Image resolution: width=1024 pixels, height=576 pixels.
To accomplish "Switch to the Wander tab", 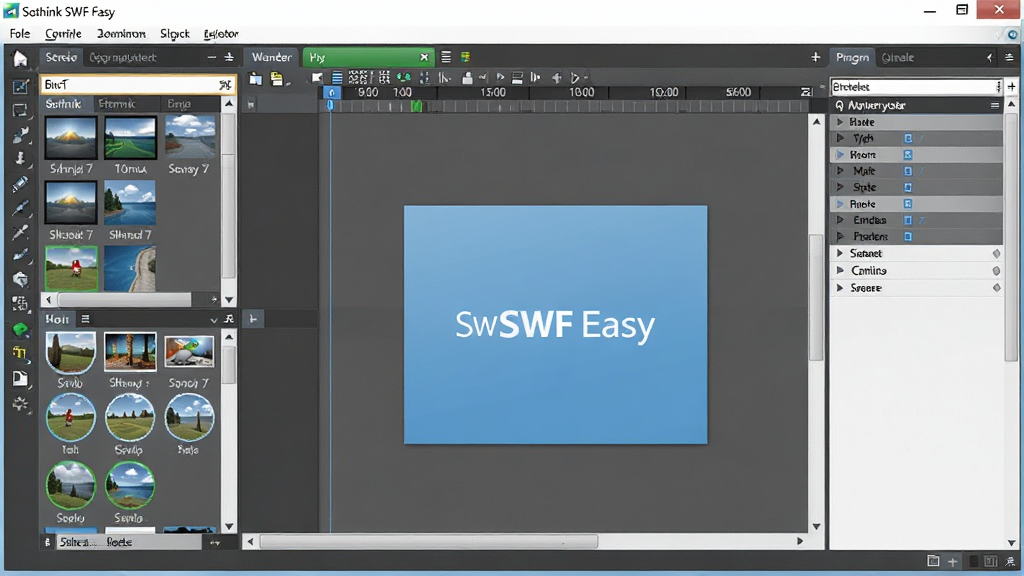I will point(272,57).
